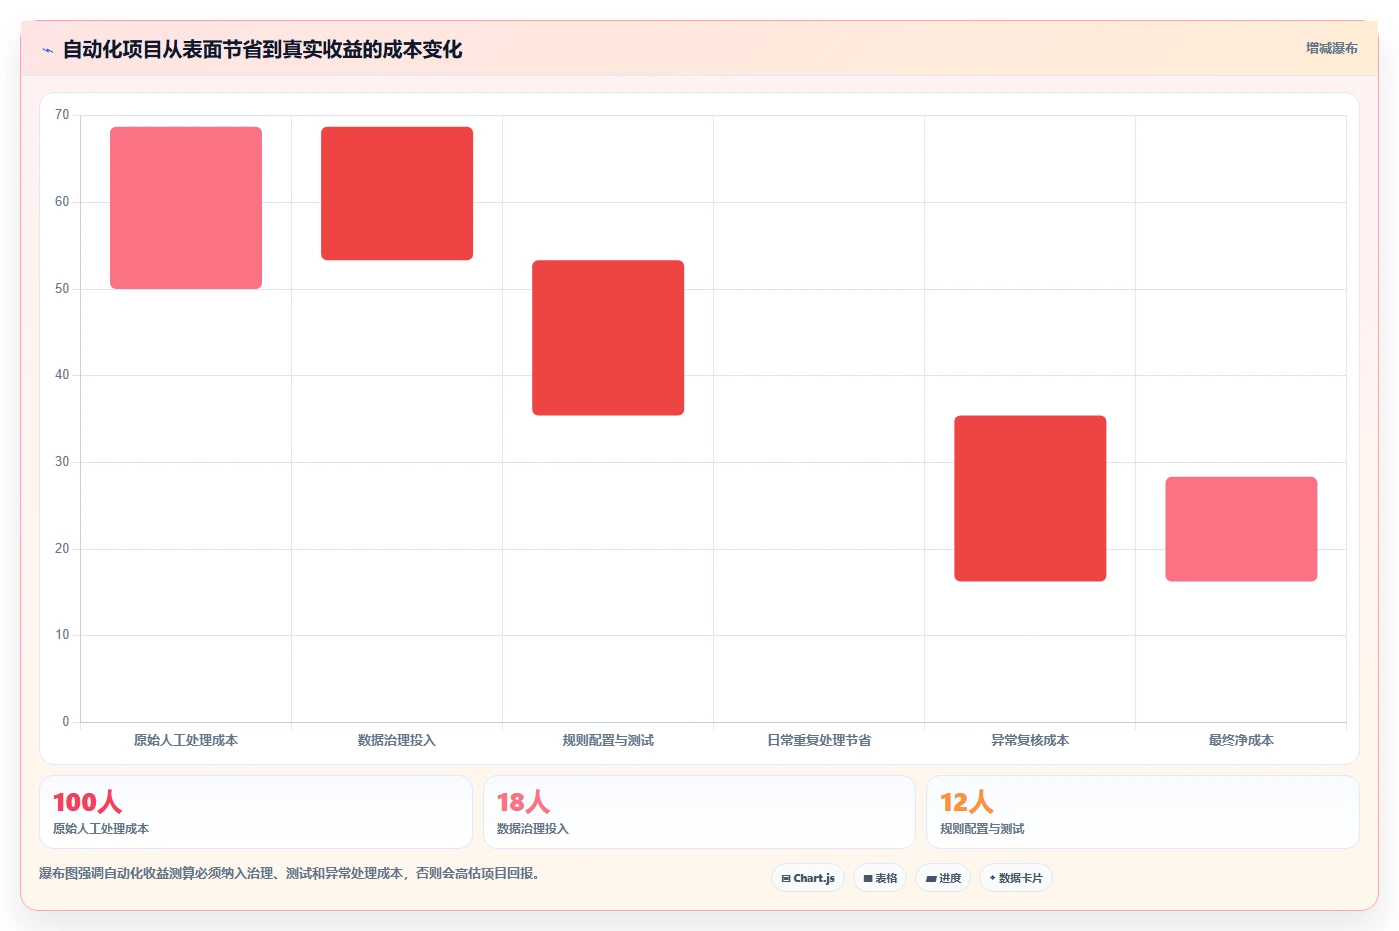Viewport: 1399px width, 931px height.
Task: Click x-axis label 最终净成本
Action: pos(1241,741)
